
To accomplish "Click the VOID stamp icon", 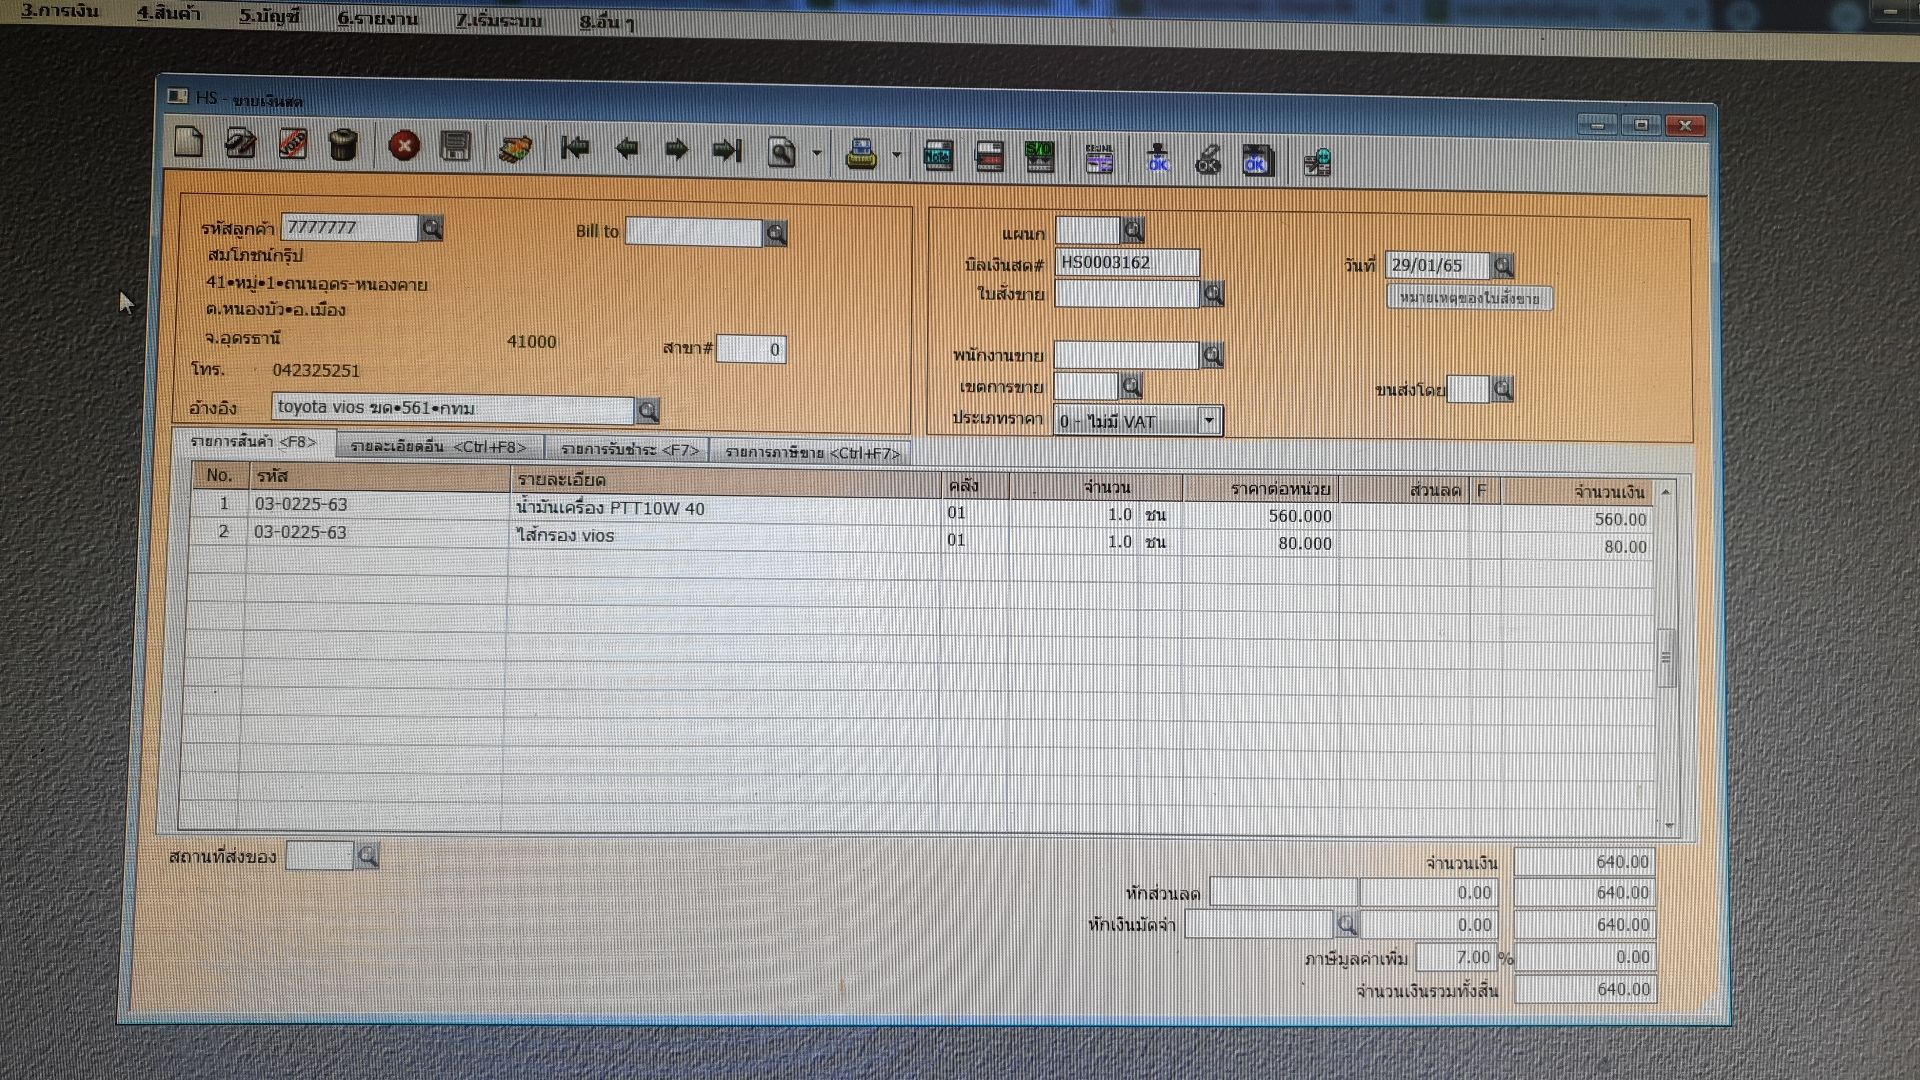I will [x=292, y=144].
